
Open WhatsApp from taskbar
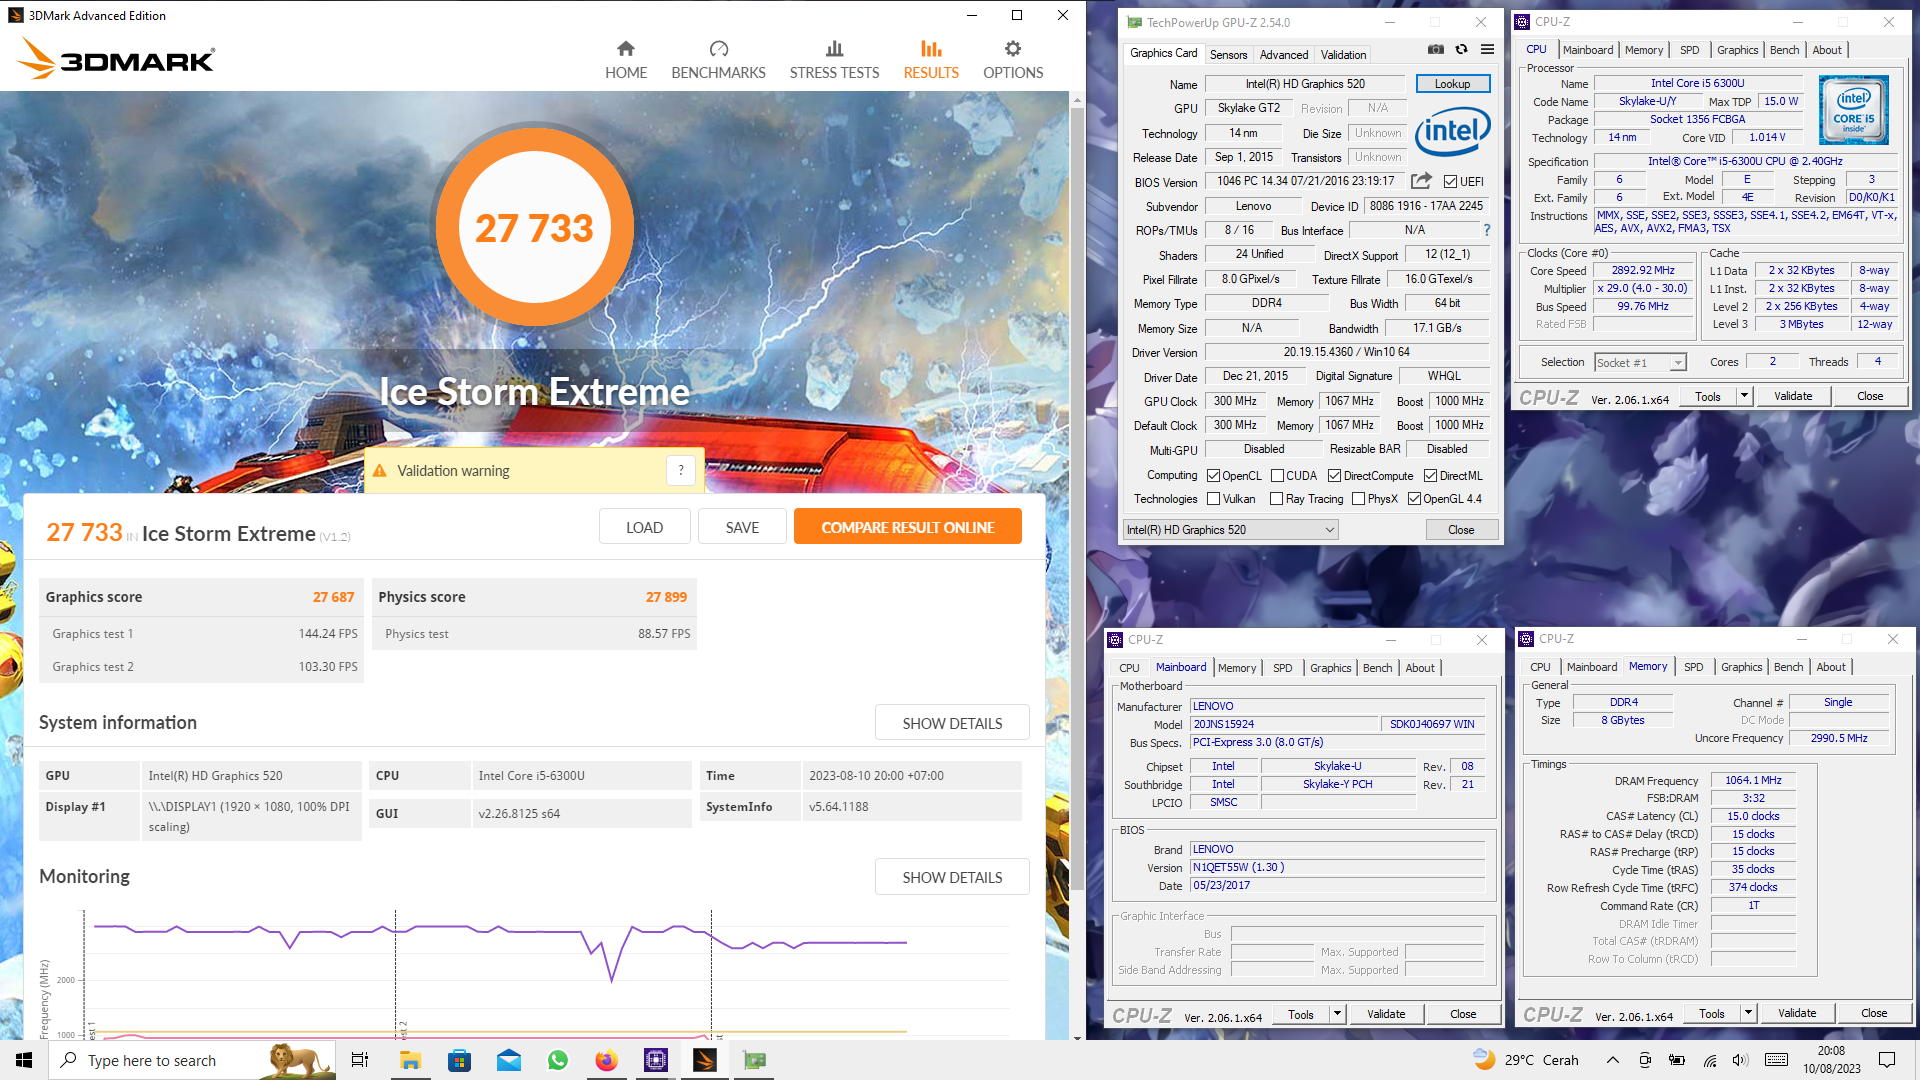pos(558,1060)
